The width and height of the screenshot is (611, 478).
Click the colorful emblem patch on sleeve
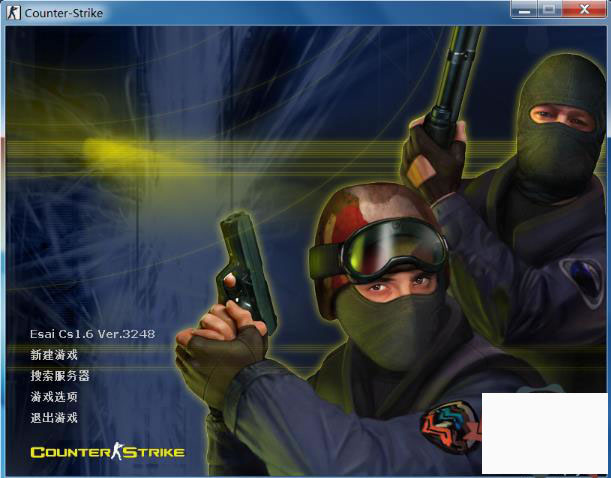point(449,427)
